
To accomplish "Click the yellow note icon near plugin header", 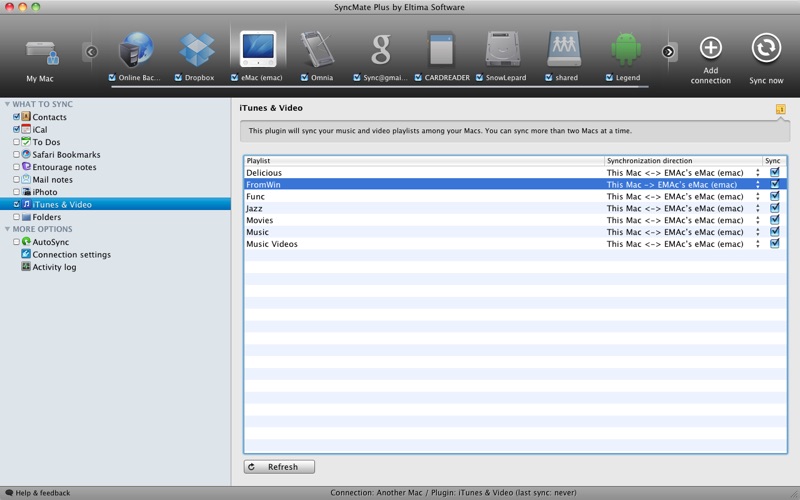I will [x=781, y=109].
